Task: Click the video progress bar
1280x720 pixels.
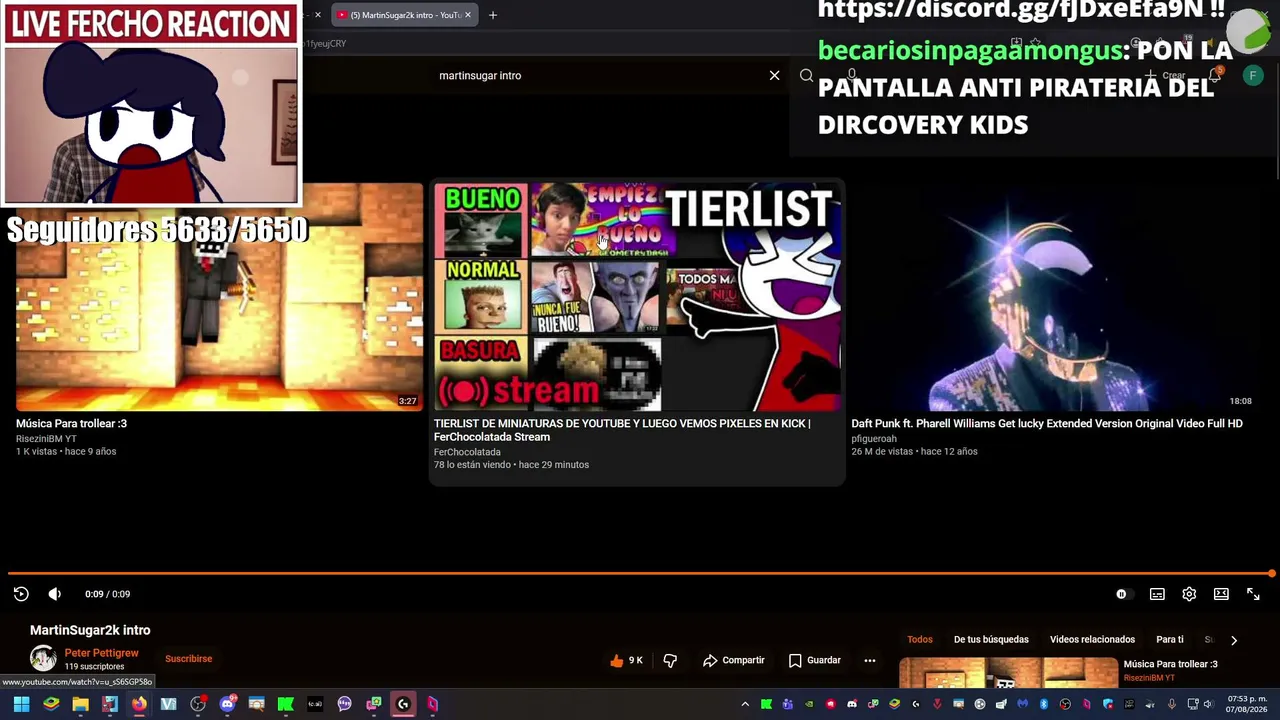Action: click(640, 574)
